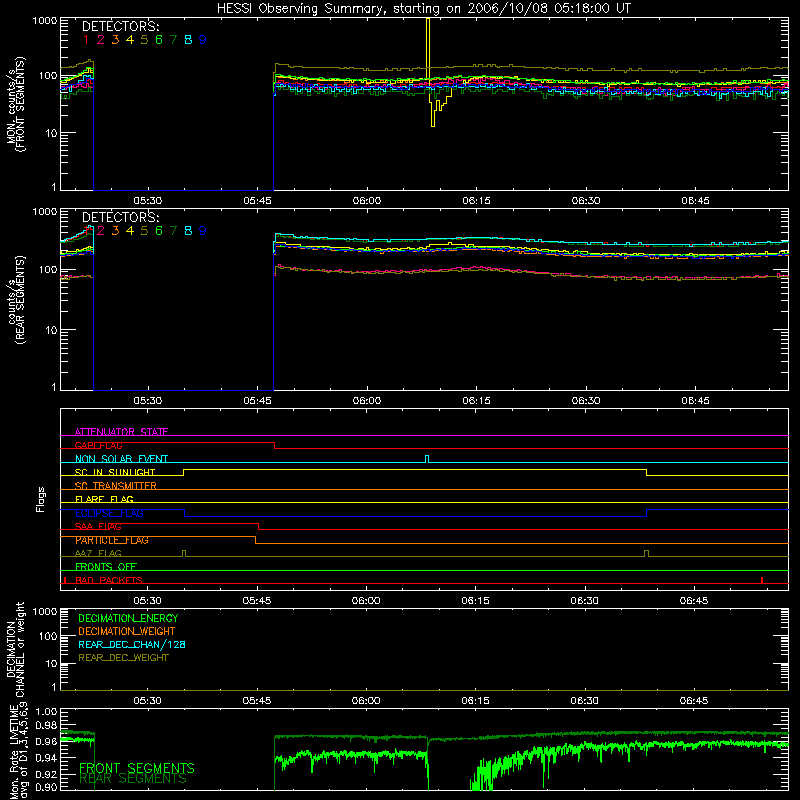Click the DECIMATION_WEIGHT legend entry
Screen dimensions: 800x800
(127, 631)
